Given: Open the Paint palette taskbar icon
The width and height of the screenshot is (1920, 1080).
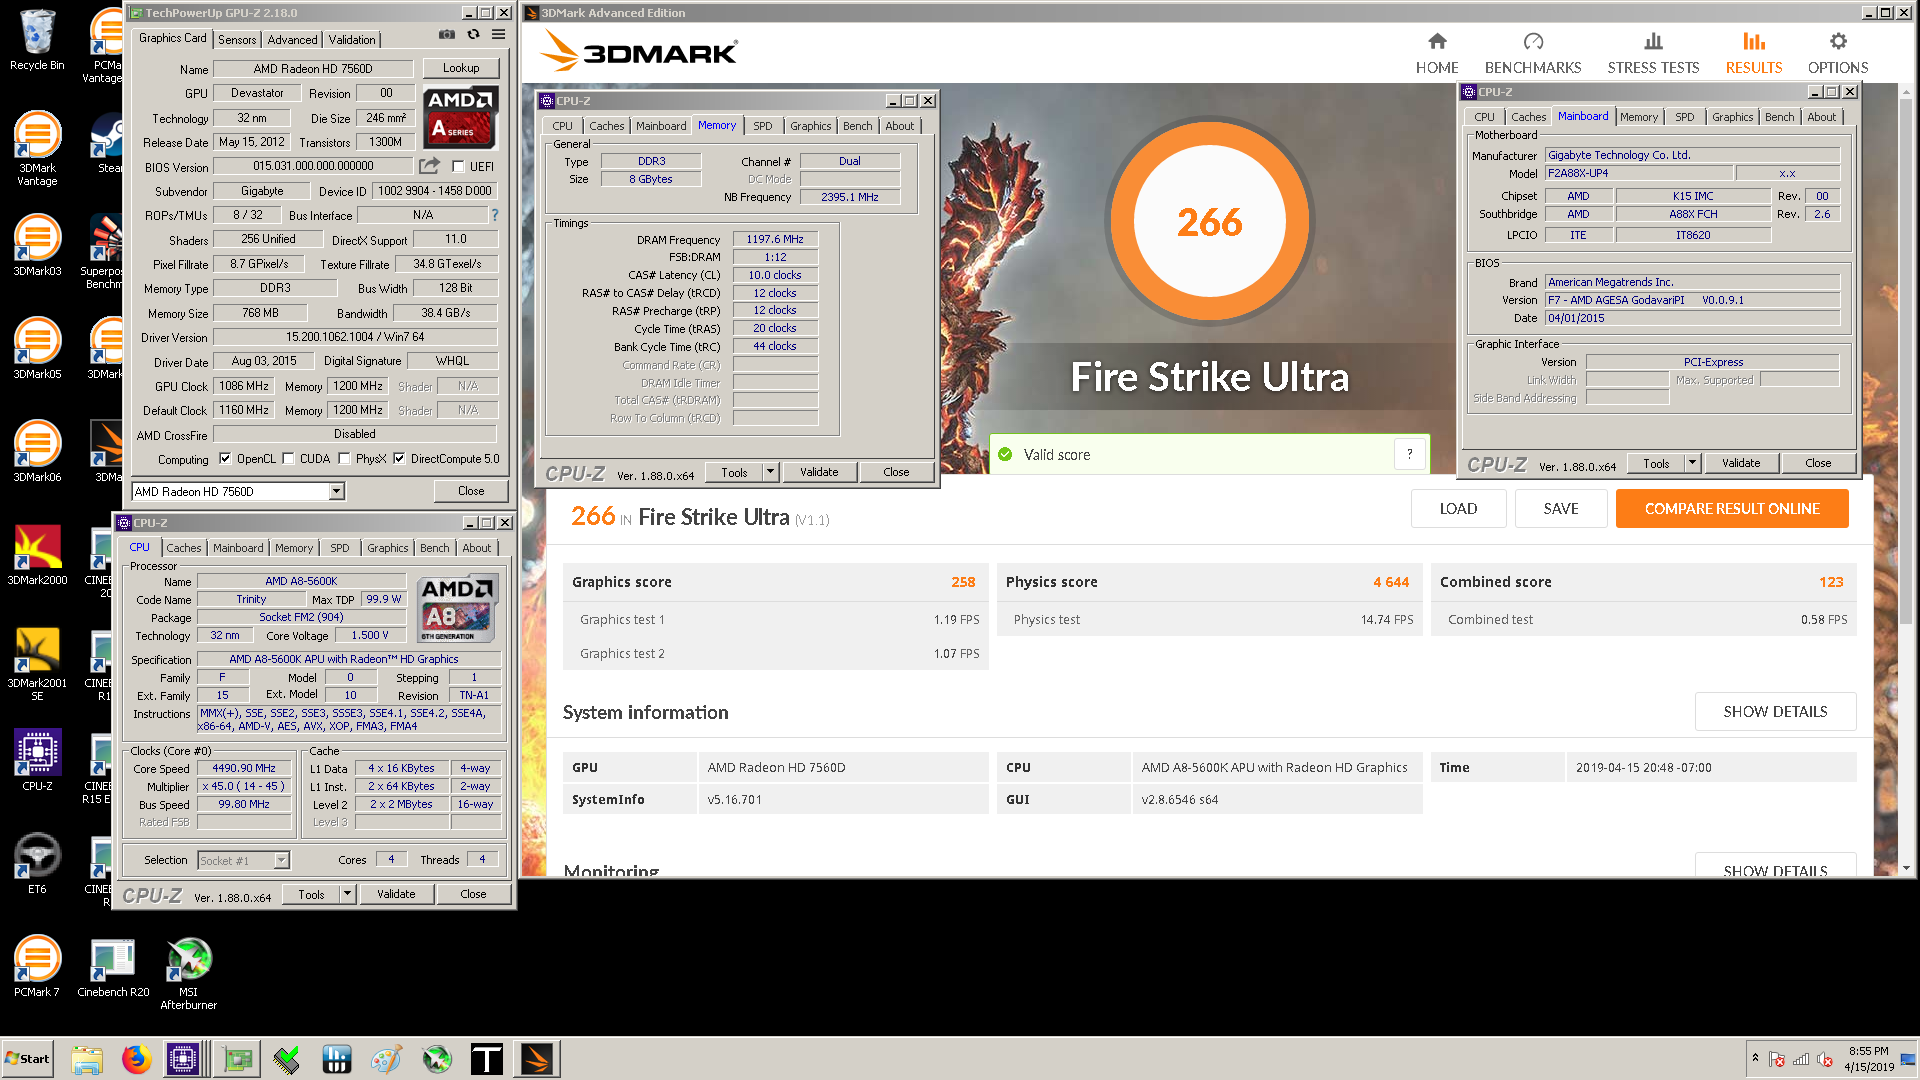Looking at the screenshot, I should coord(386,1059).
